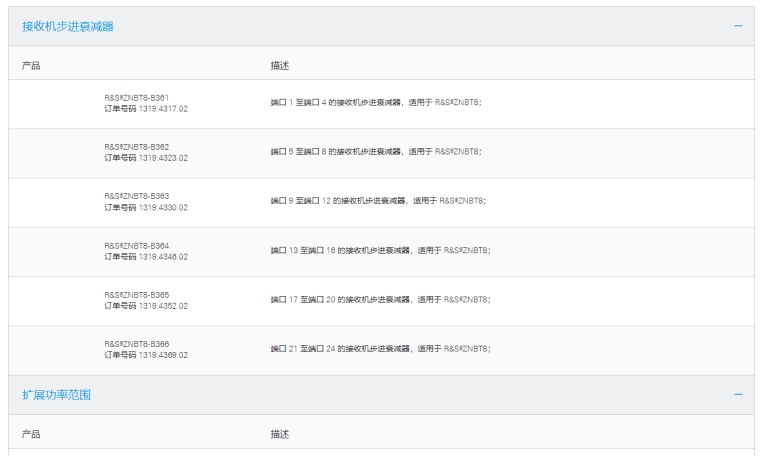Collapse 扩展功率范围 section with minus icon
760x456 pixels.
coord(738,395)
